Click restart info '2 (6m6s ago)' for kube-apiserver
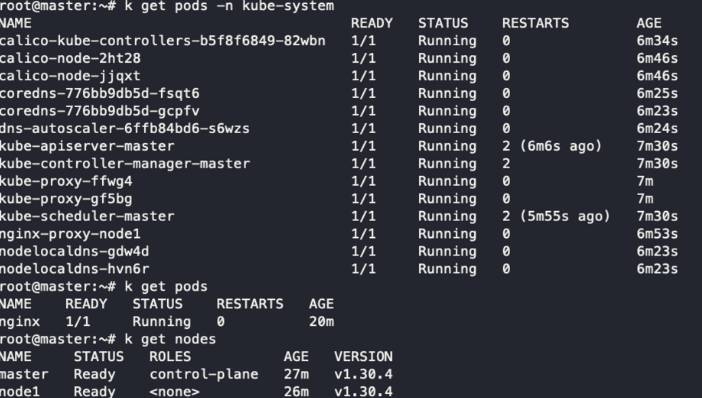This screenshot has height=398, width=702. [552, 146]
